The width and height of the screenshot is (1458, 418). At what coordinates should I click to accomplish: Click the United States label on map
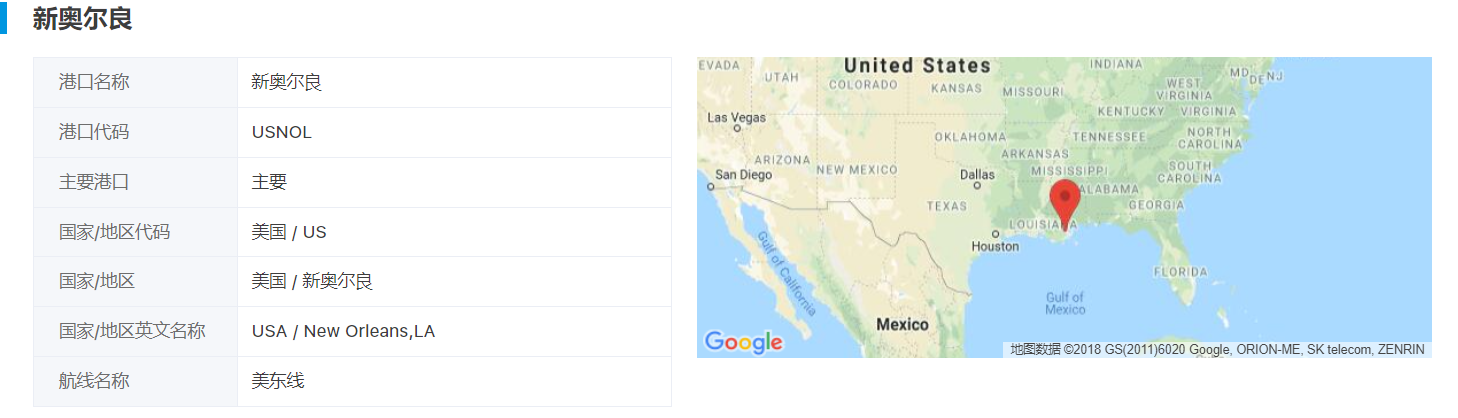tap(916, 66)
